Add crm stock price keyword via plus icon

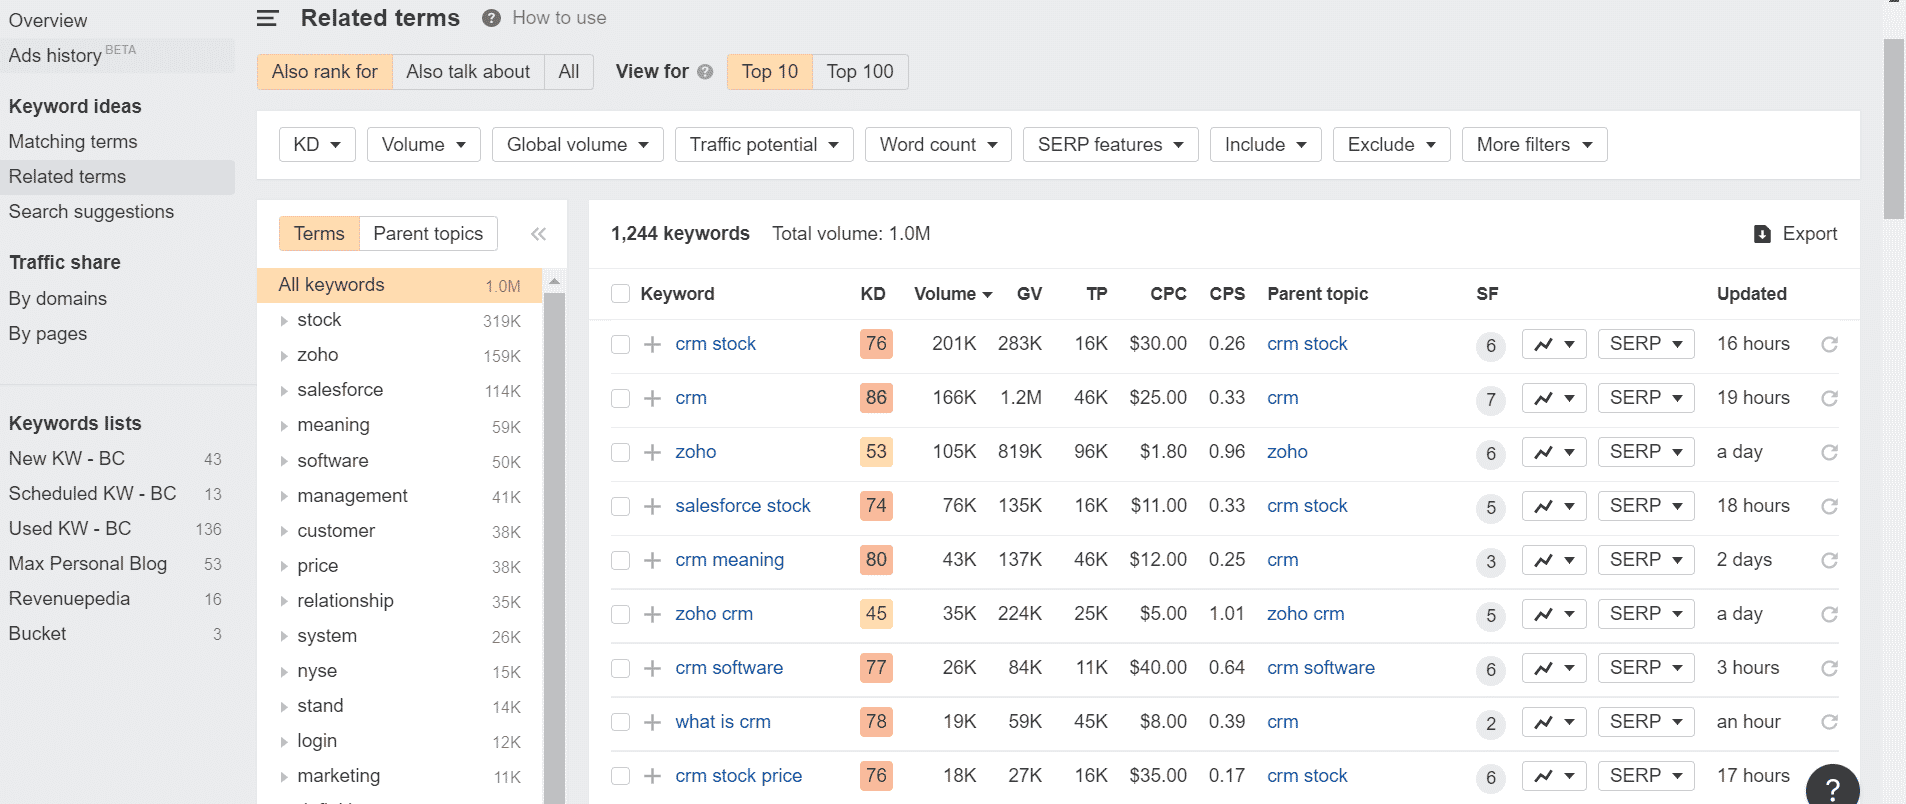click(x=653, y=776)
